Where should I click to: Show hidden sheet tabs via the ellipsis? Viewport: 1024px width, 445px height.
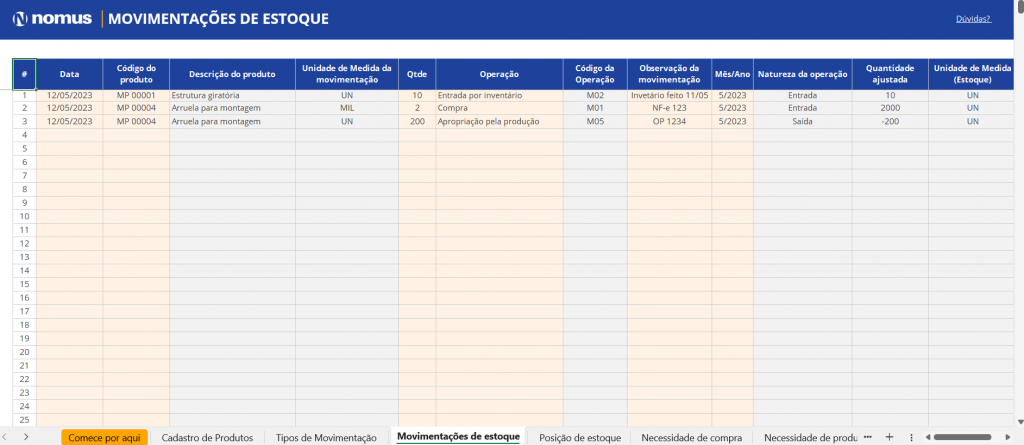tap(867, 437)
